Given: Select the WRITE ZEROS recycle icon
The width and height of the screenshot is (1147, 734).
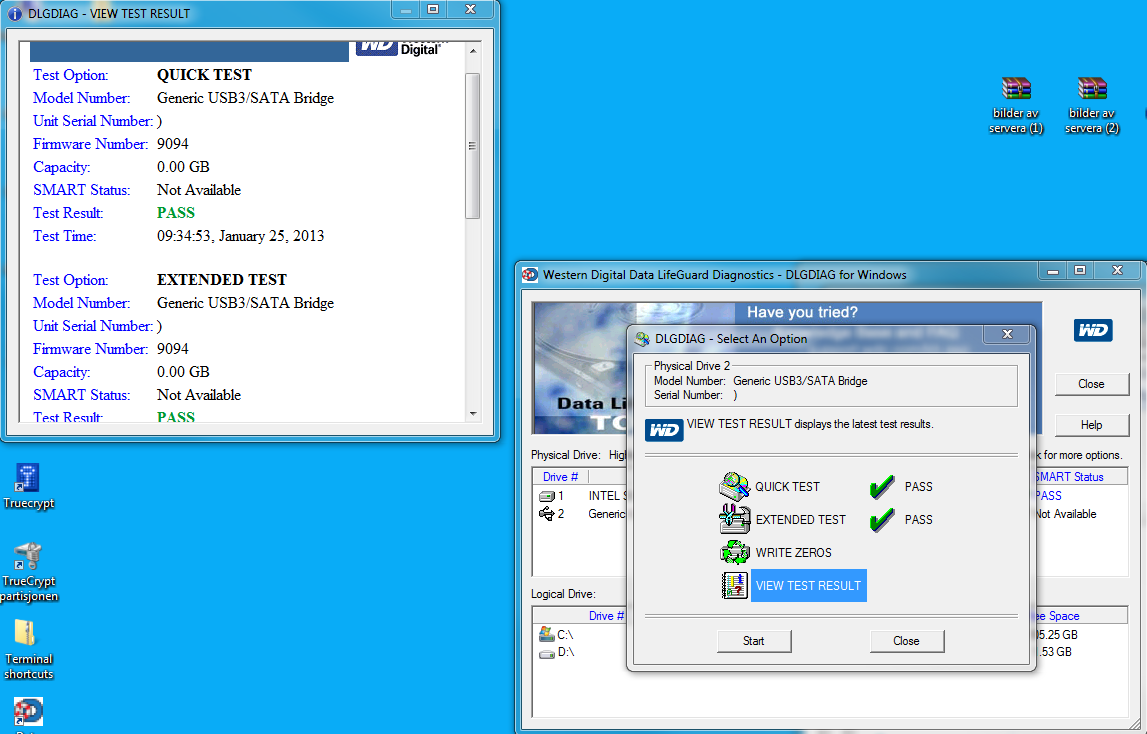Looking at the screenshot, I should (734, 553).
